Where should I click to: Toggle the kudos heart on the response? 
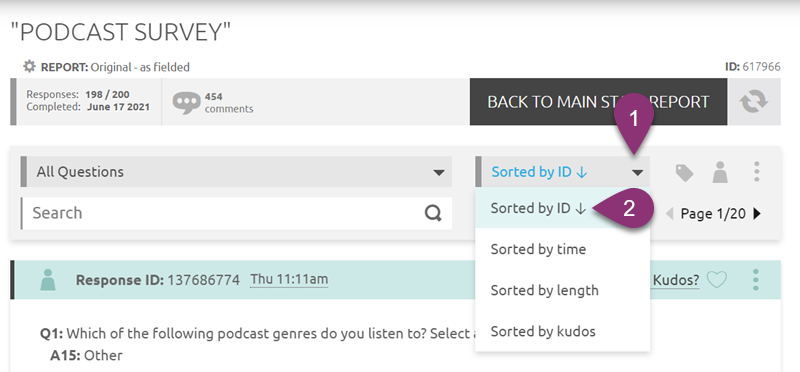pos(717,280)
